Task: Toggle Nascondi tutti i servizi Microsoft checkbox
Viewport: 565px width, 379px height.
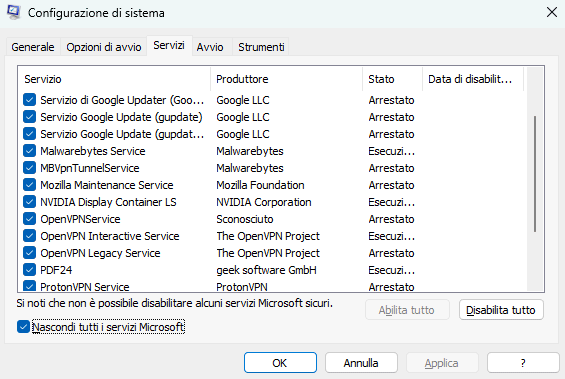Action: click(x=23, y=327)
